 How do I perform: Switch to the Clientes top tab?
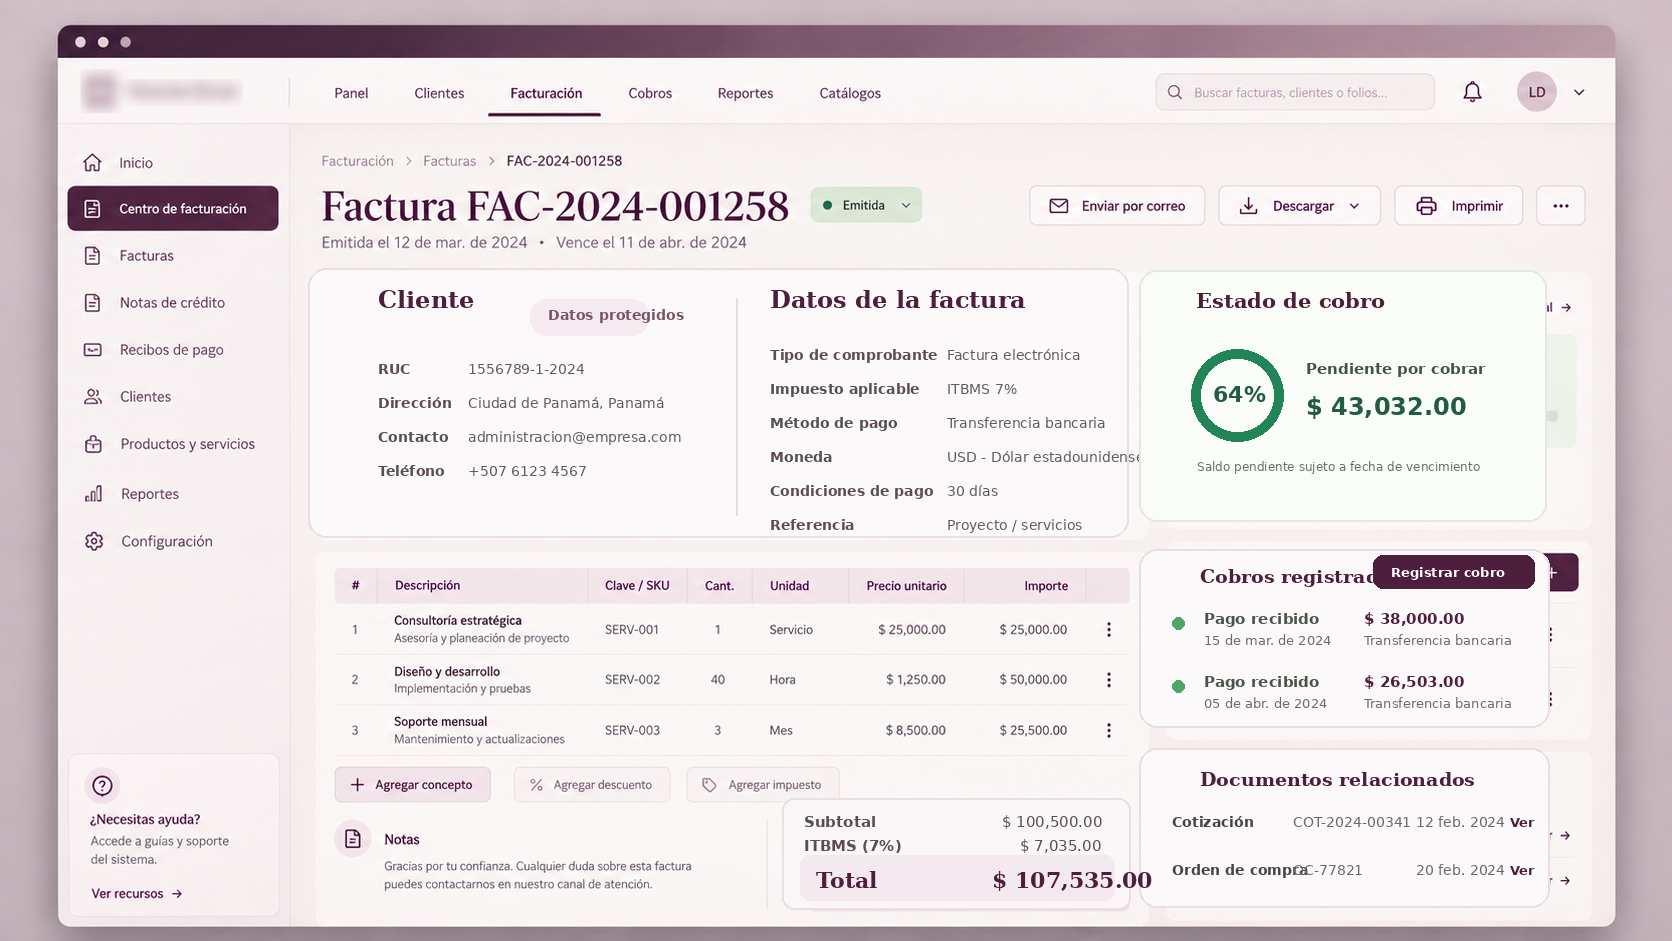[439, 93]
